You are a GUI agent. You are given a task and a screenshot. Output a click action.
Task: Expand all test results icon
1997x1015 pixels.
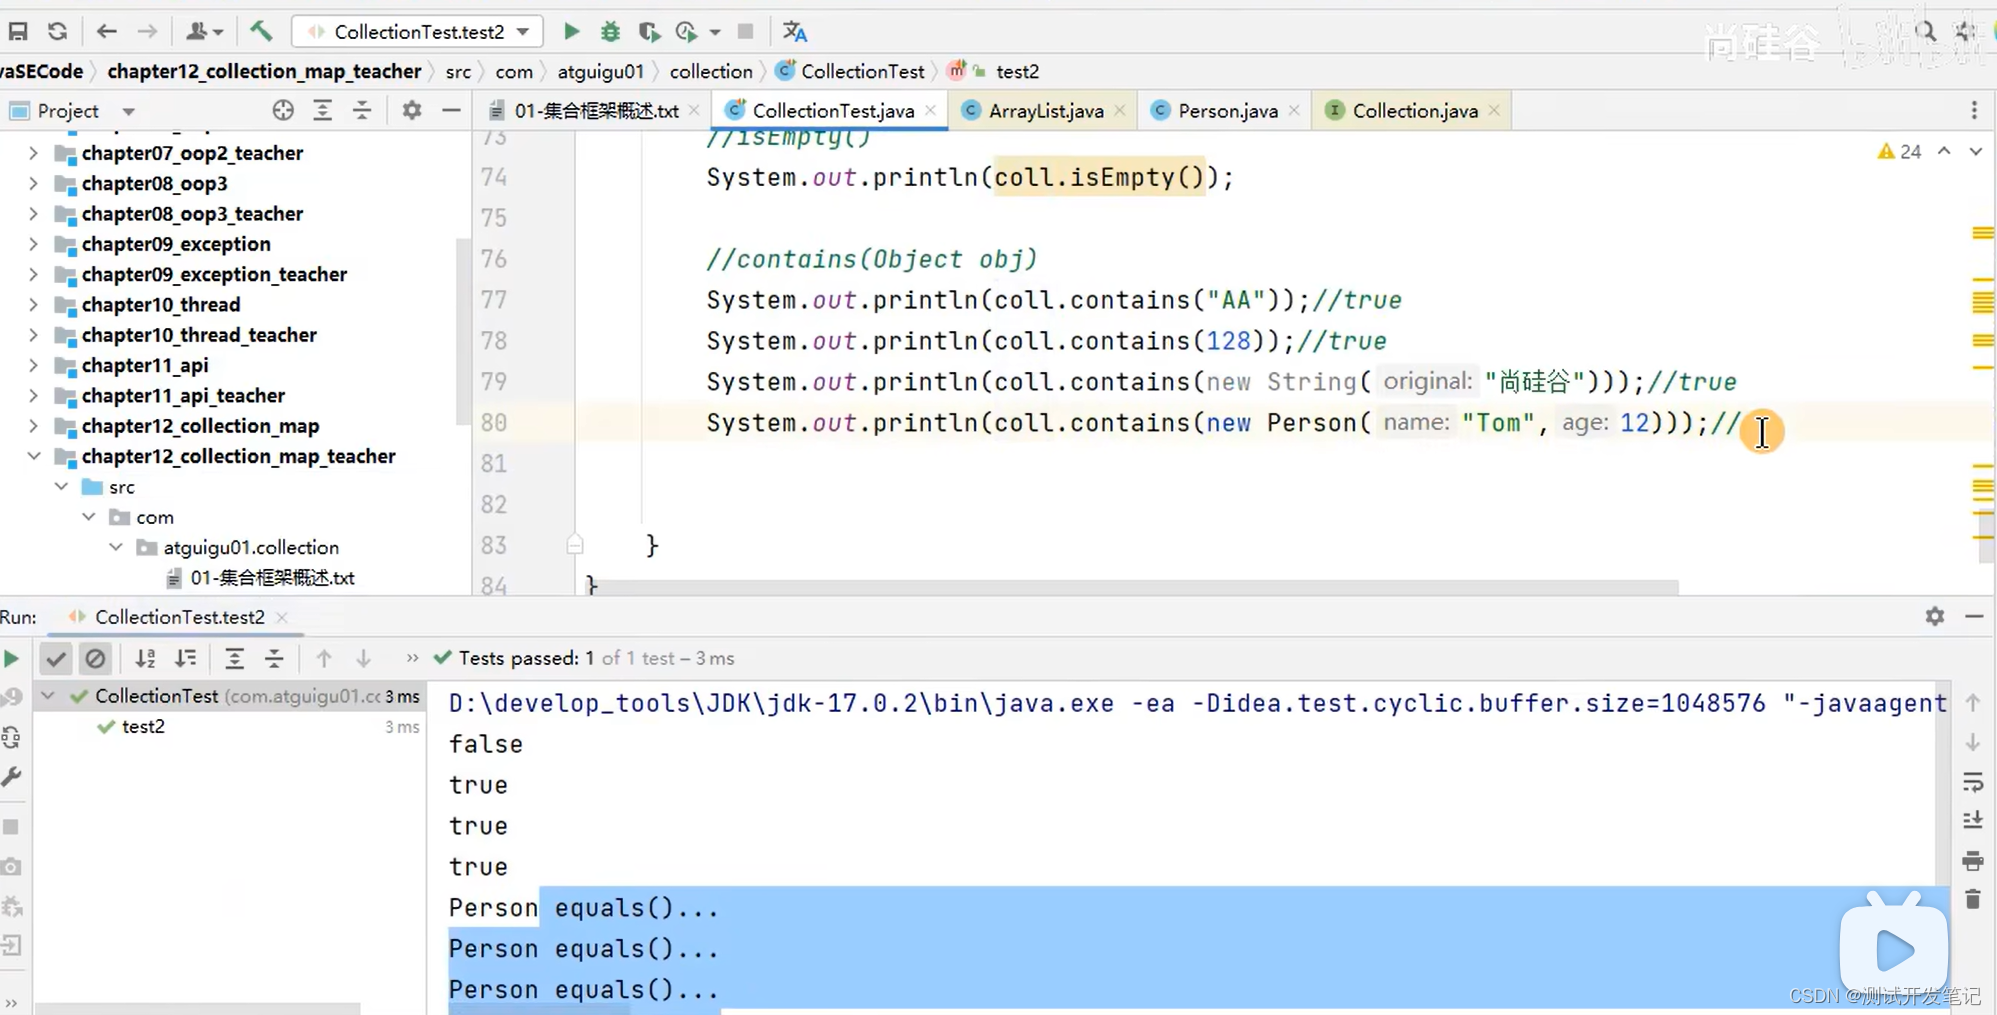(x=234, y=658)
